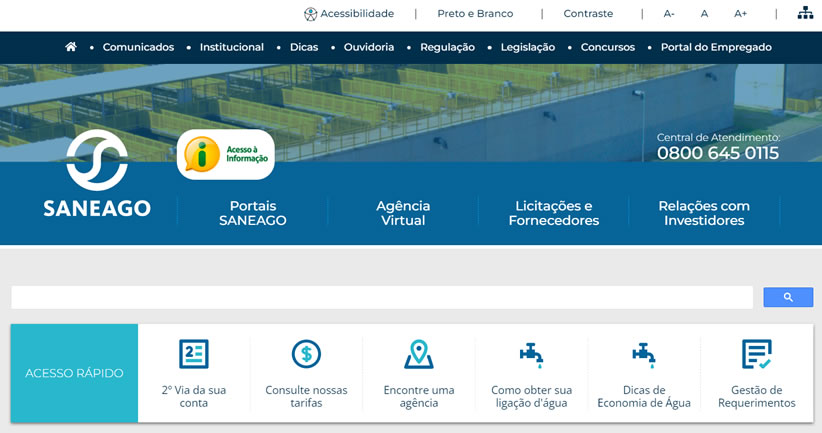
Task: Open the Concursos menu
Action: point(608,47)
